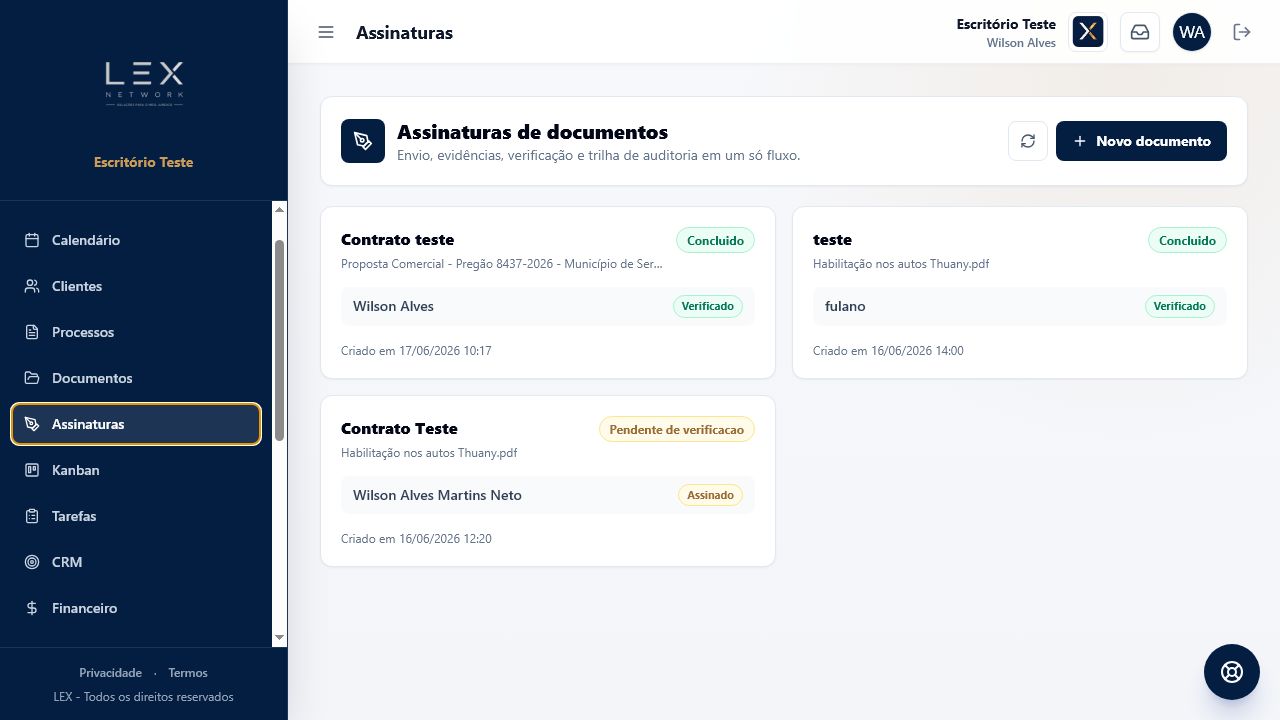The image size is (1280, 720).
Task: Select the Kanban menu item
Action: (136, 470)
